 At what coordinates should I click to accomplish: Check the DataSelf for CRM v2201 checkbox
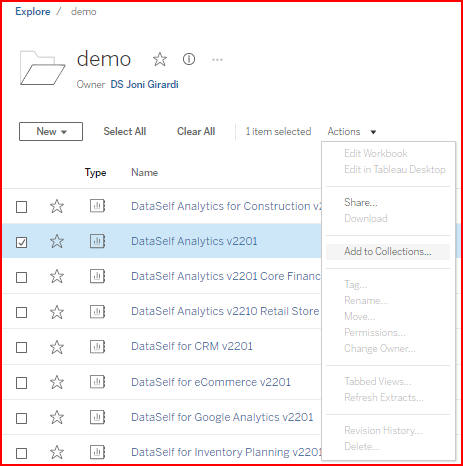(x=22, y=348)
